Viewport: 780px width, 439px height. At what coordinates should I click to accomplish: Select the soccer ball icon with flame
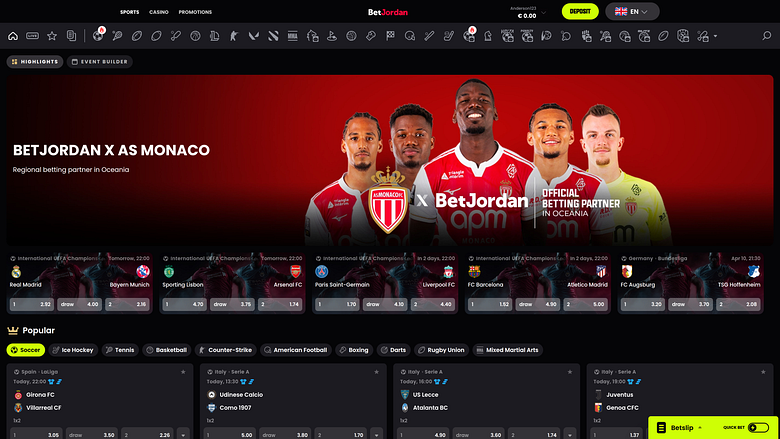coord(98,35)
